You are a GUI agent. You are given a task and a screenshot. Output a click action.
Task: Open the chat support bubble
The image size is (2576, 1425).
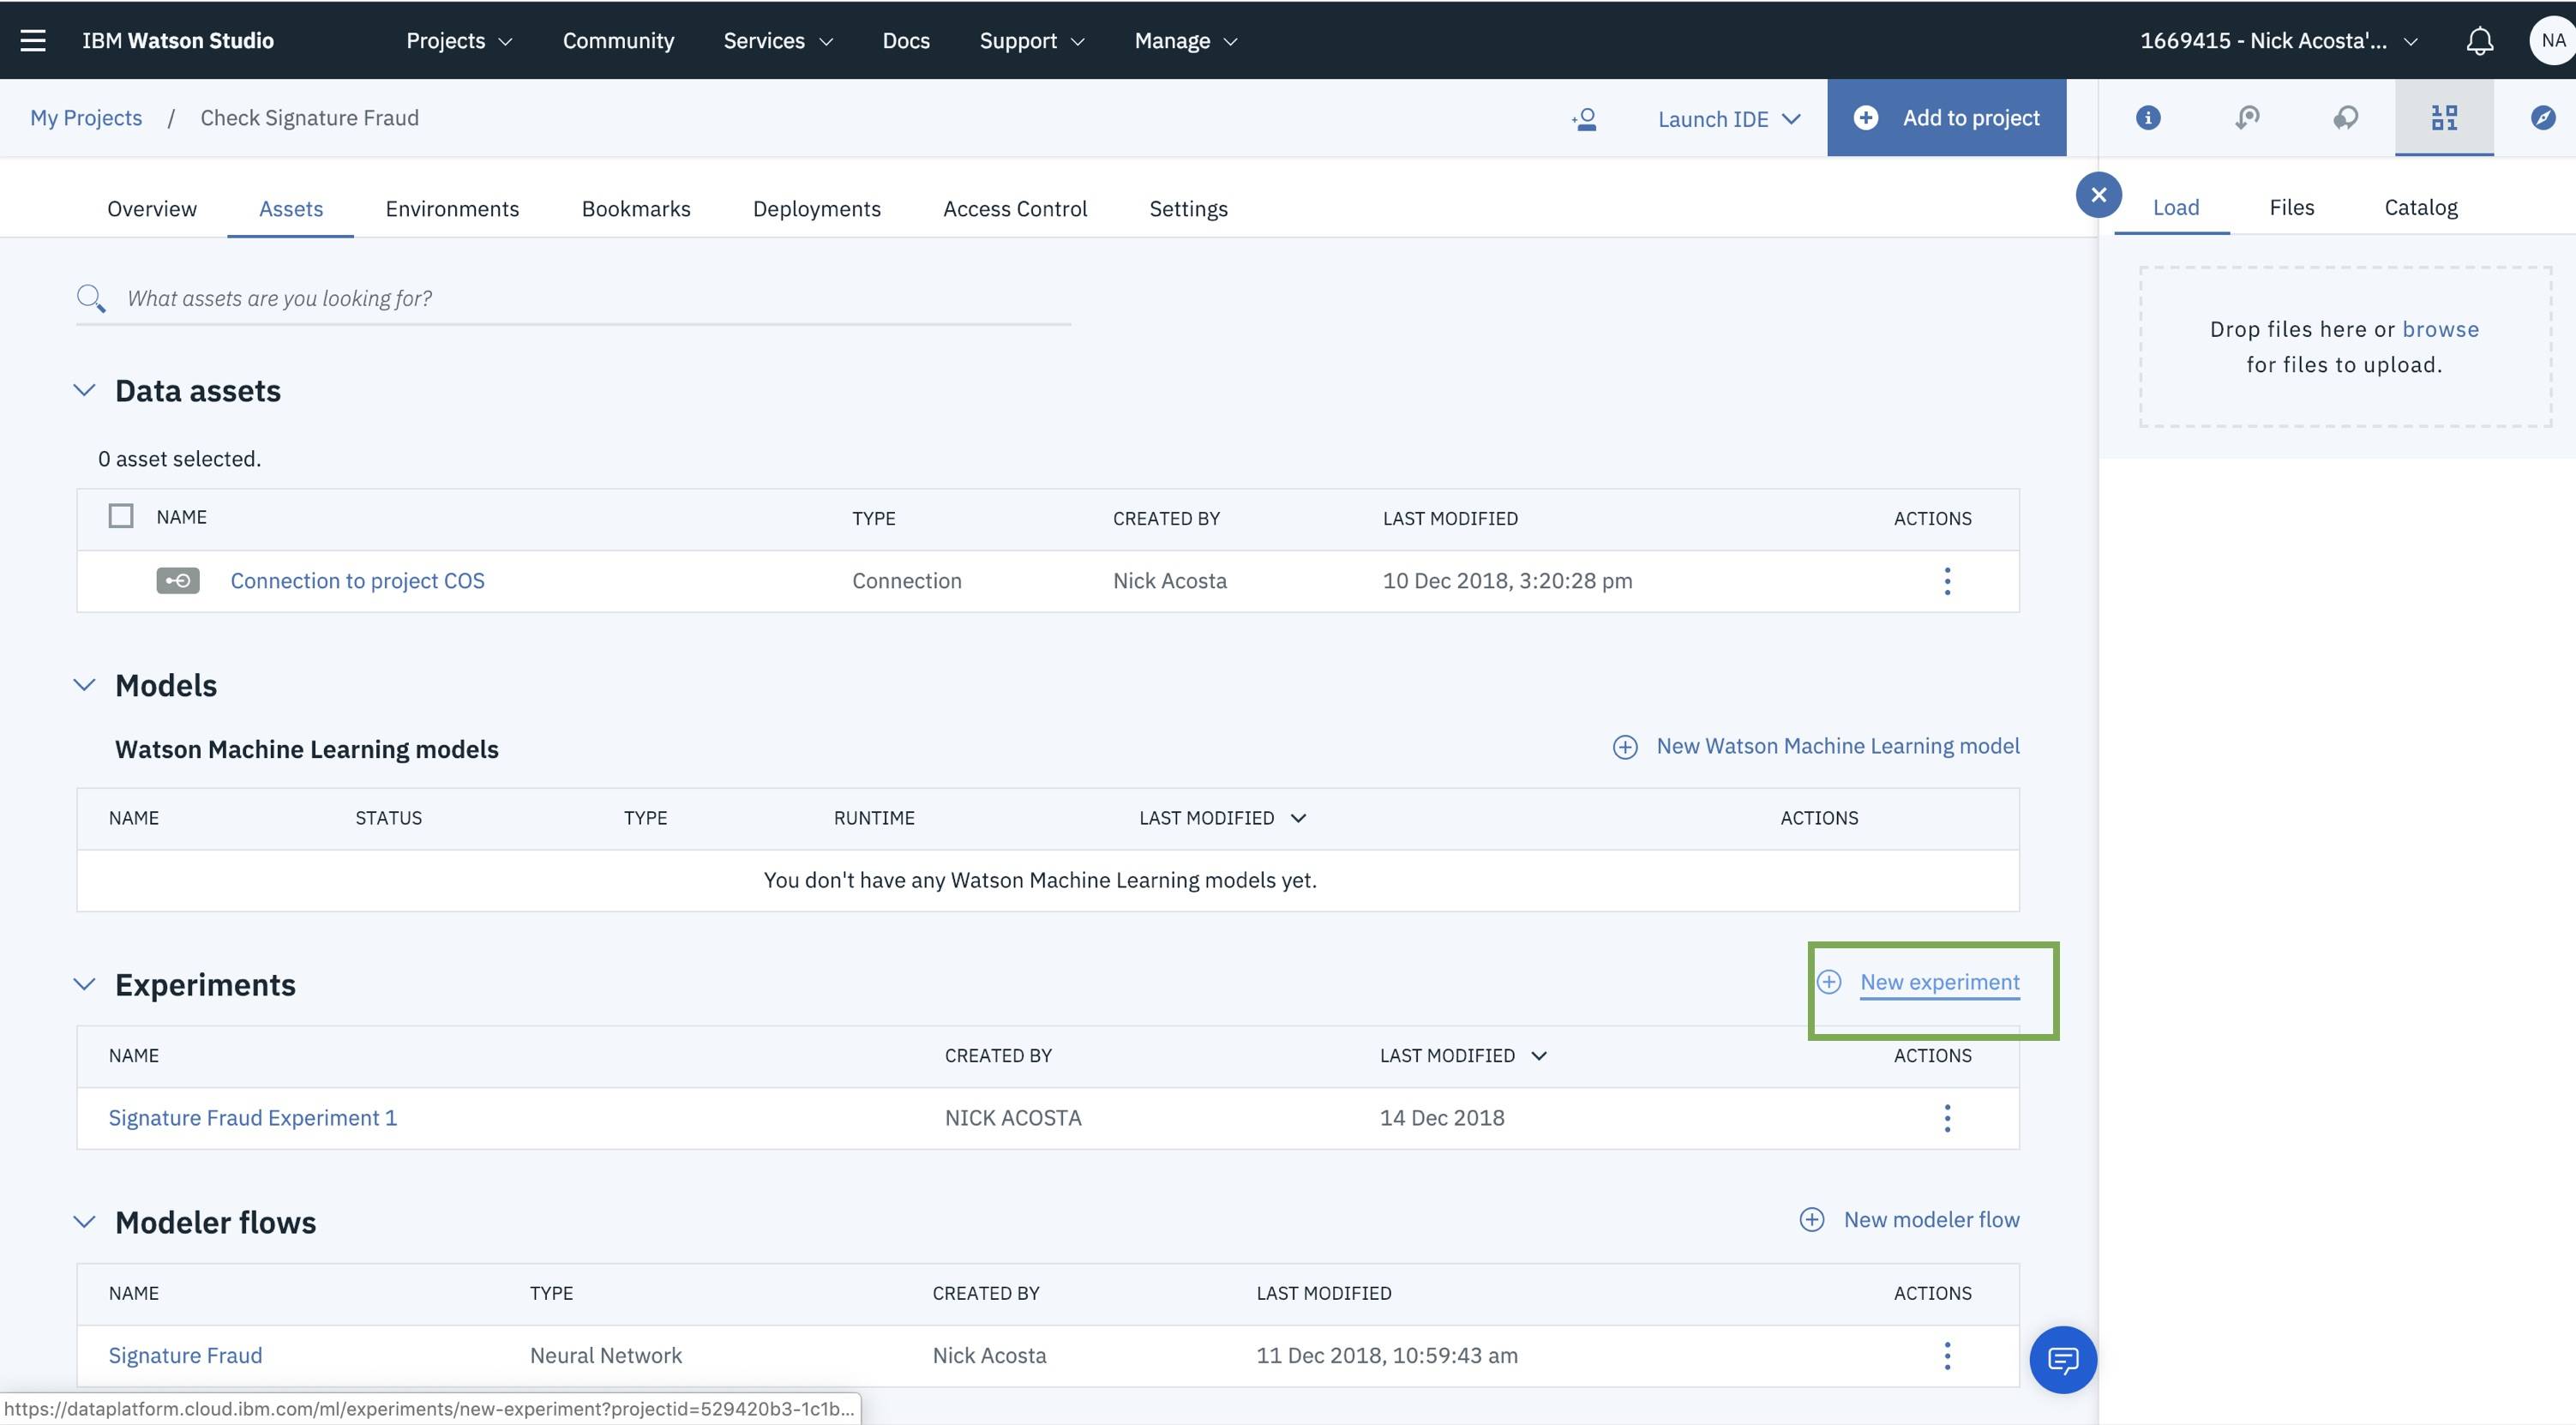point(2062,1359)
